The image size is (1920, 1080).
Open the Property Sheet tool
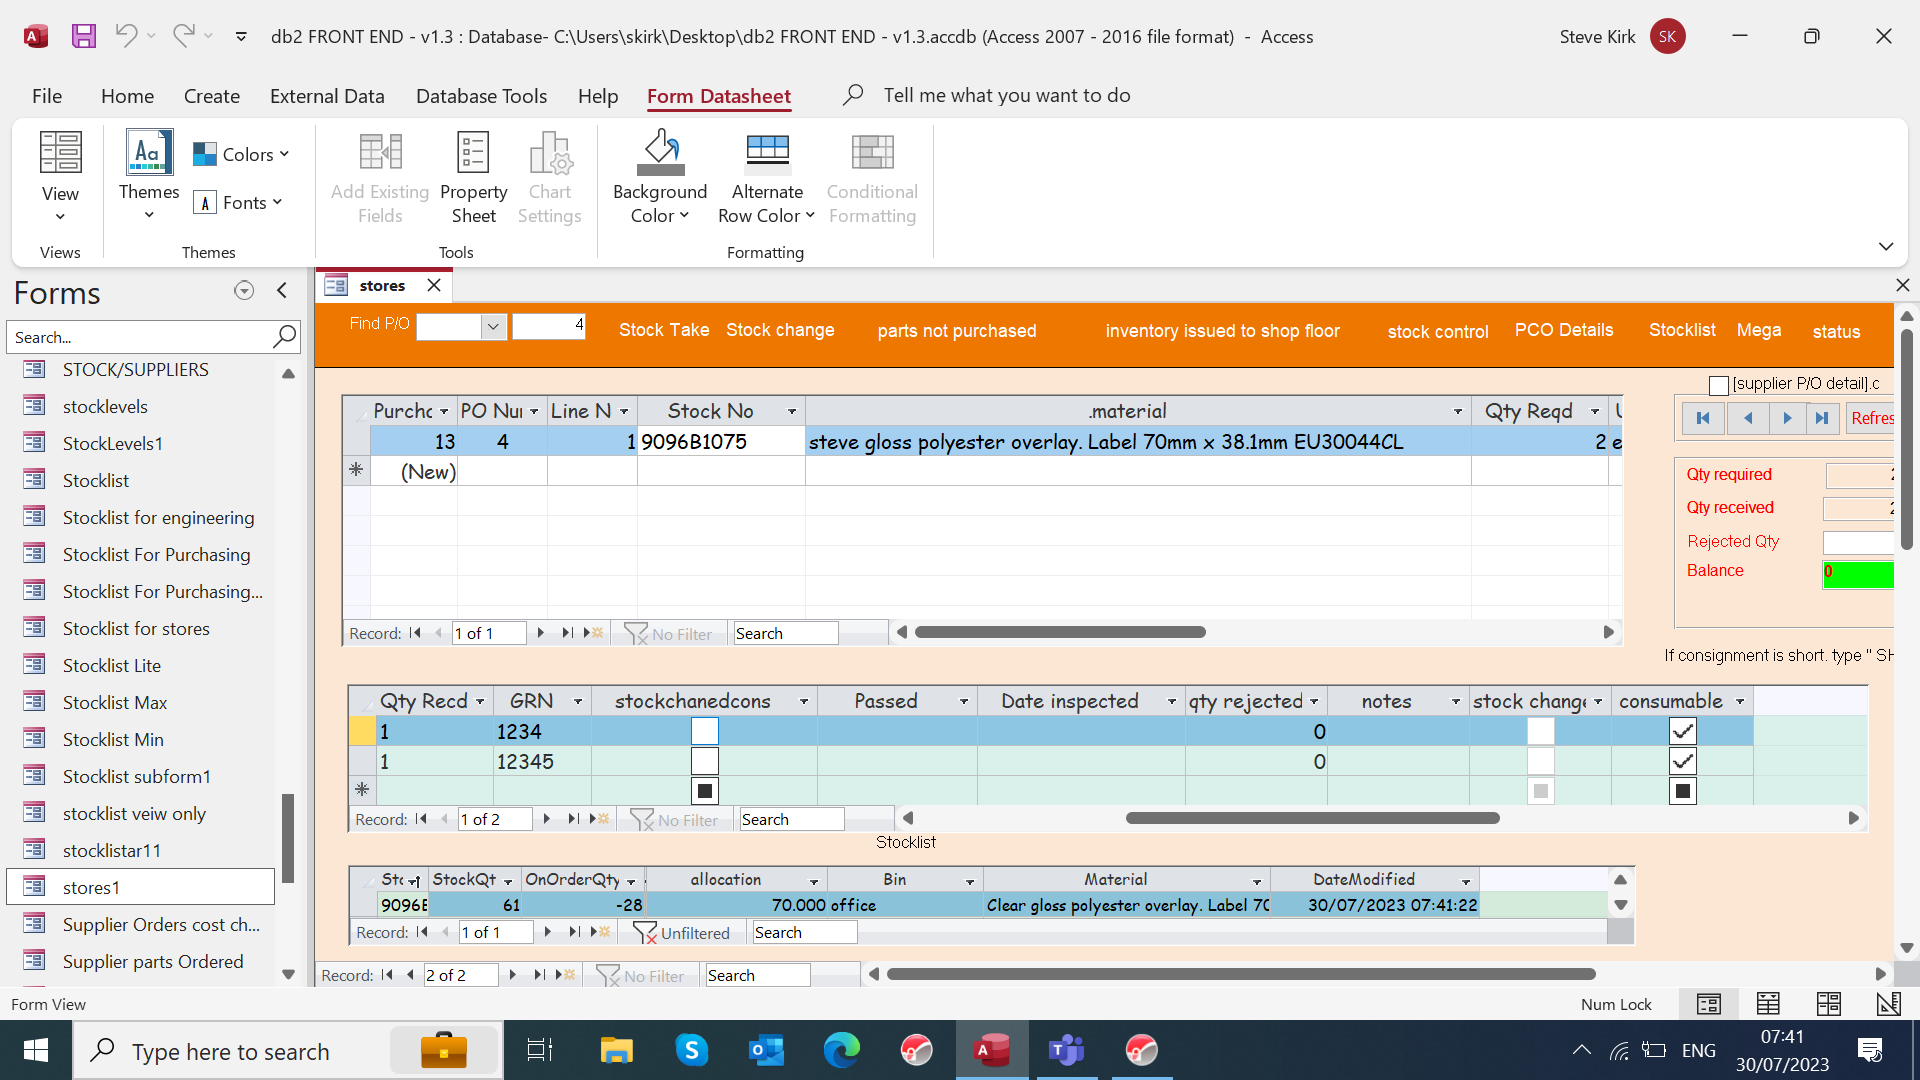click(473, 178)
